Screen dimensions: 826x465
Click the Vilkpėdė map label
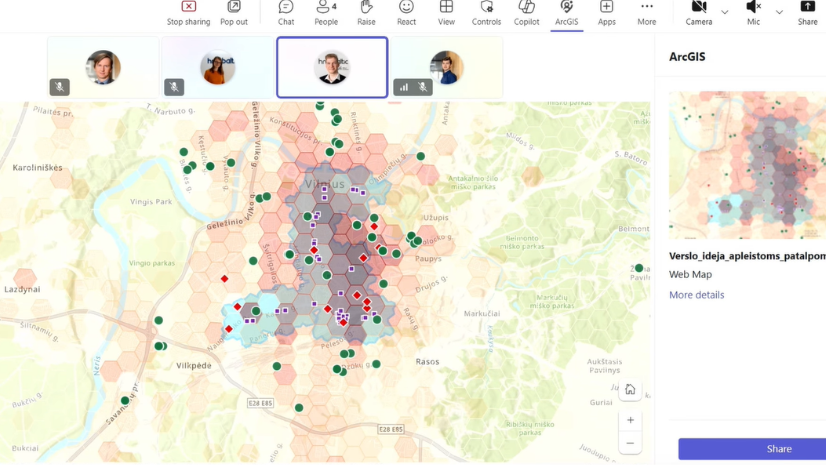194,365
